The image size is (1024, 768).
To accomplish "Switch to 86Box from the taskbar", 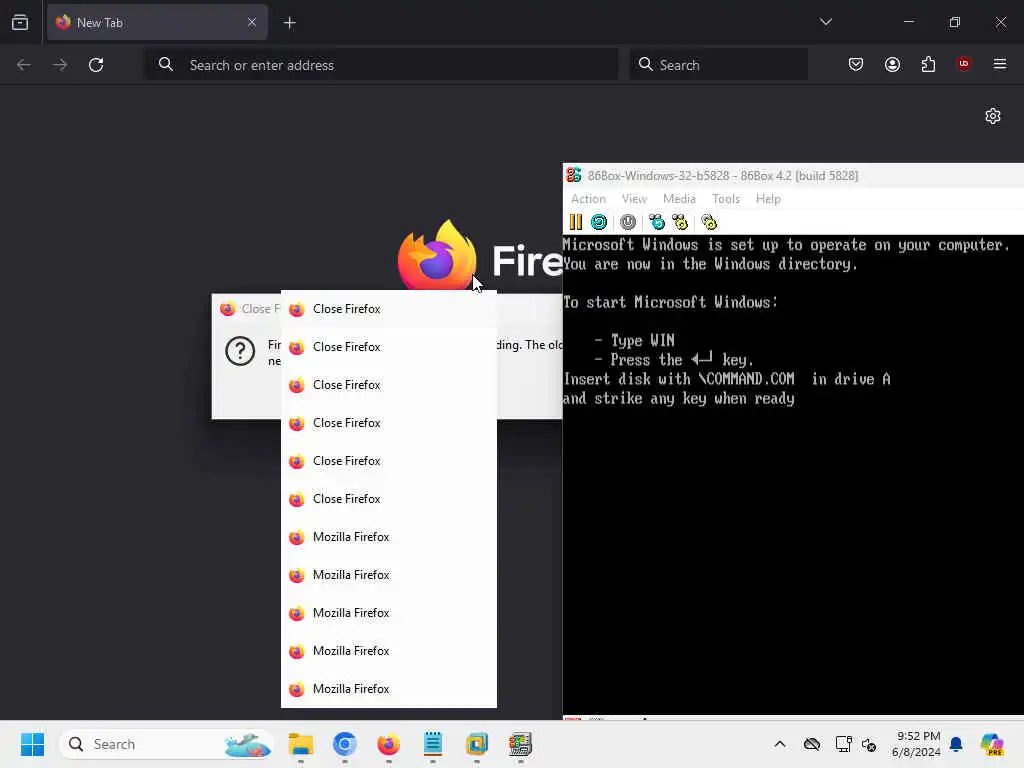I will [x=520, y=744].
